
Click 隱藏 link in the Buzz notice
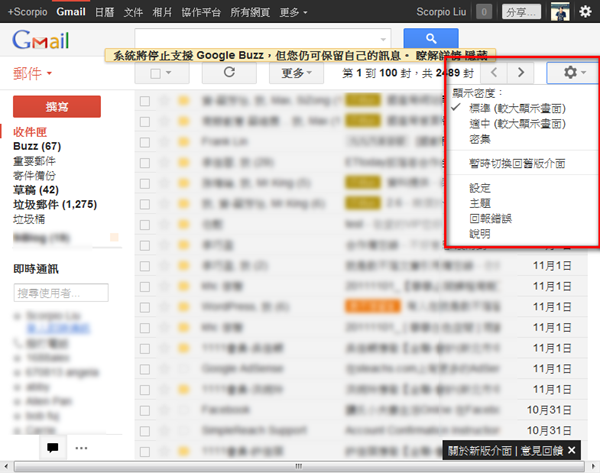(x=476, y=56)
